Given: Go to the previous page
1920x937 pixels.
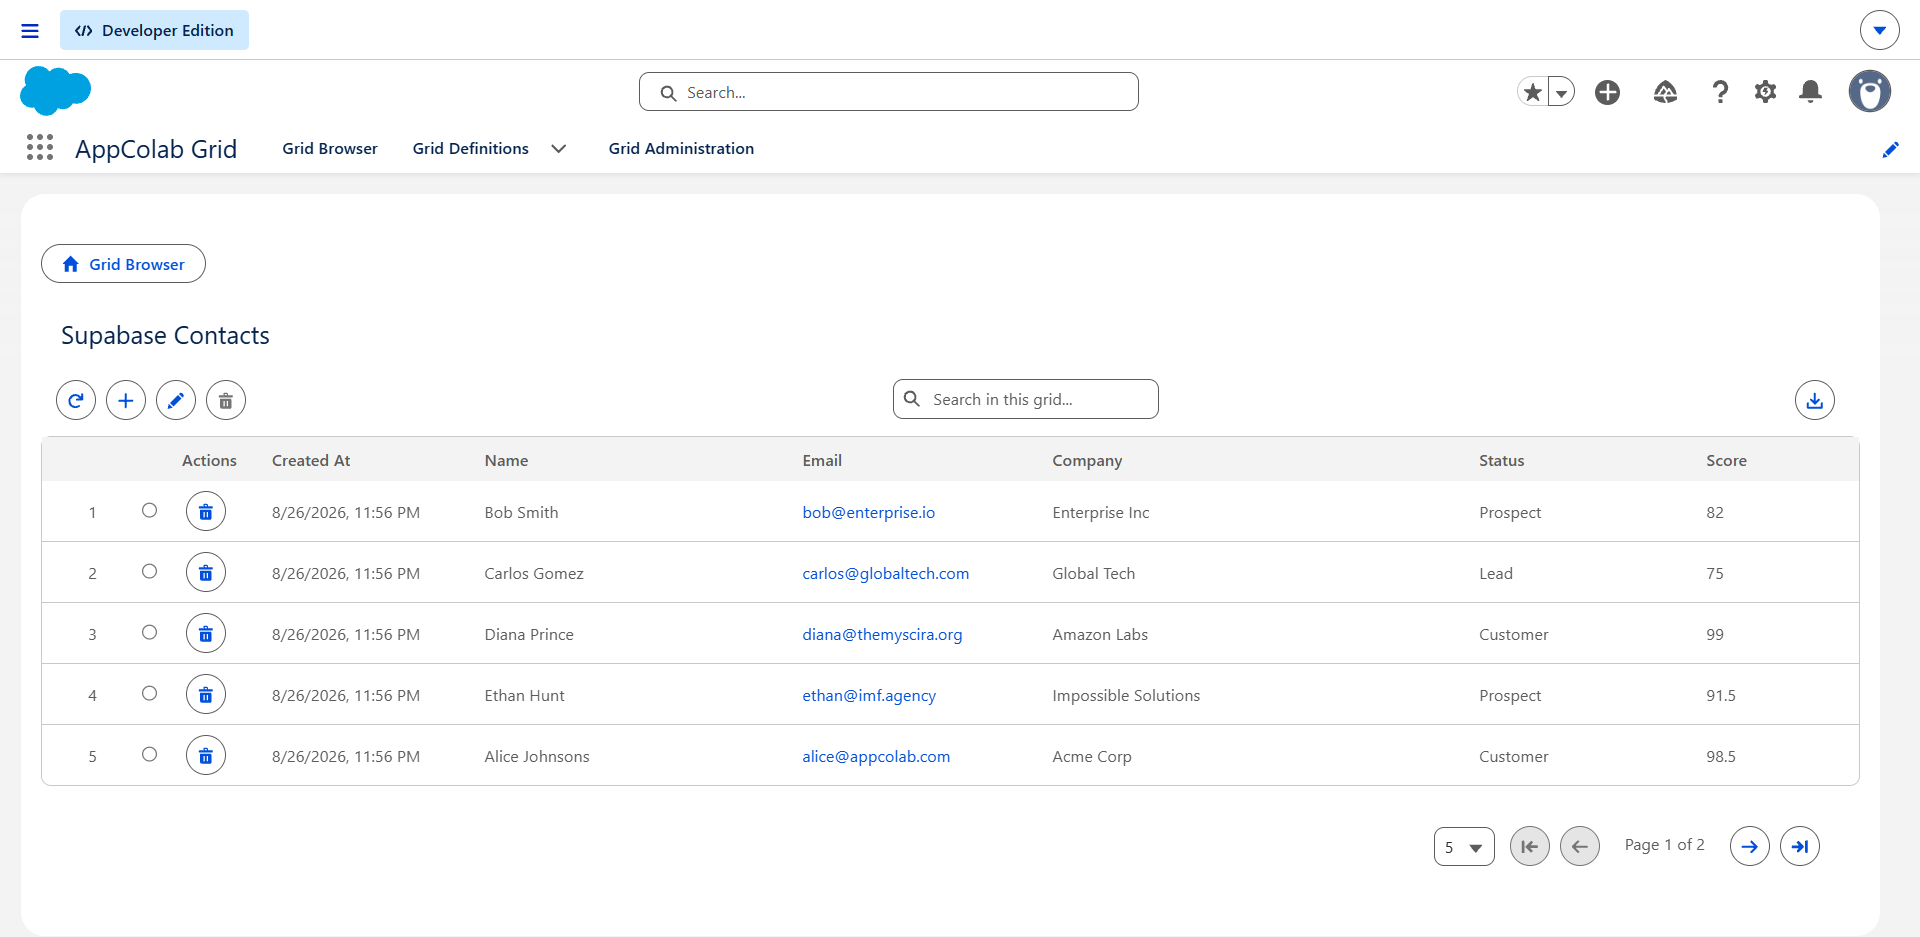Looking at the screenshot, I should [x=1579, y=846].
